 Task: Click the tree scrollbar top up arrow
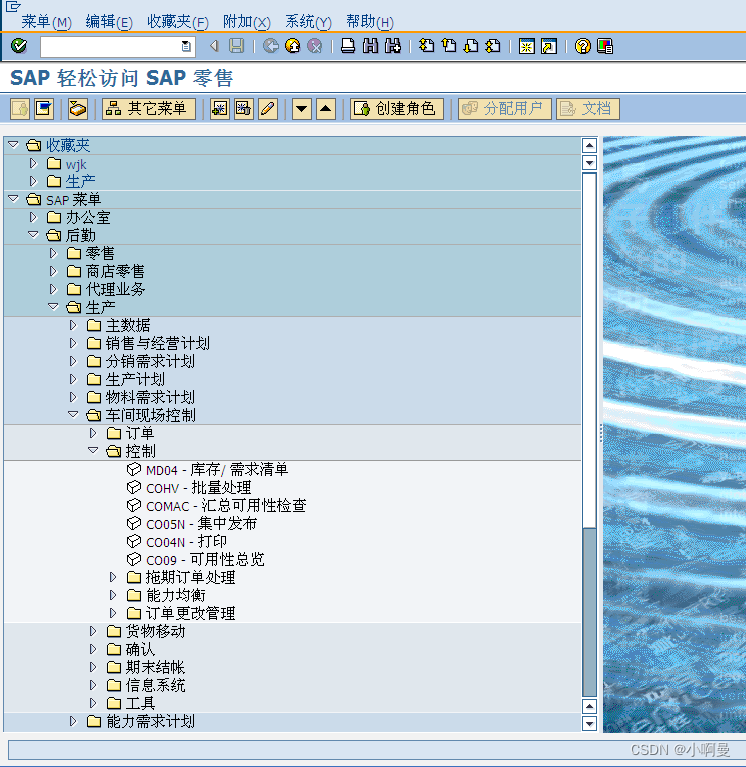pyautogui.click(x=589, y=145)
